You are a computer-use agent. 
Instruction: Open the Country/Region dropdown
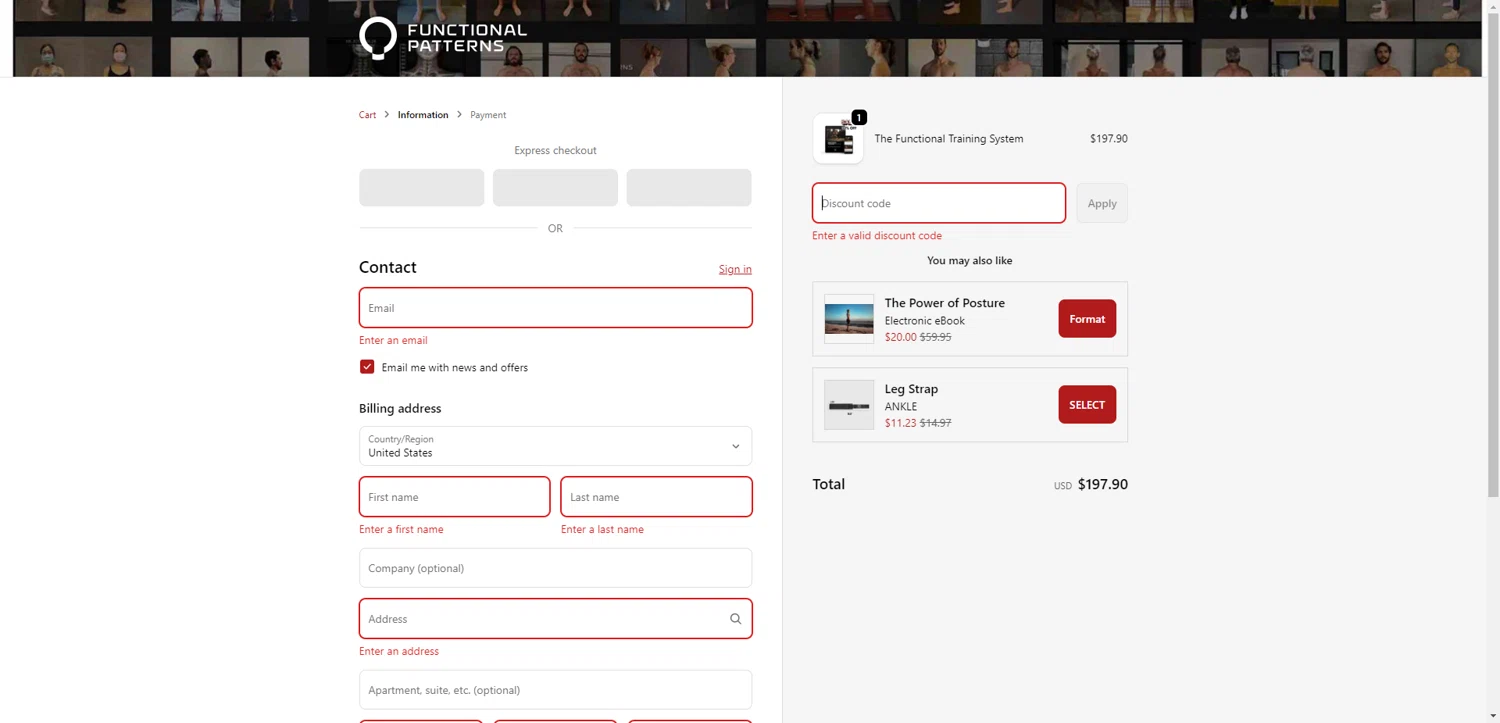(555, 446)
